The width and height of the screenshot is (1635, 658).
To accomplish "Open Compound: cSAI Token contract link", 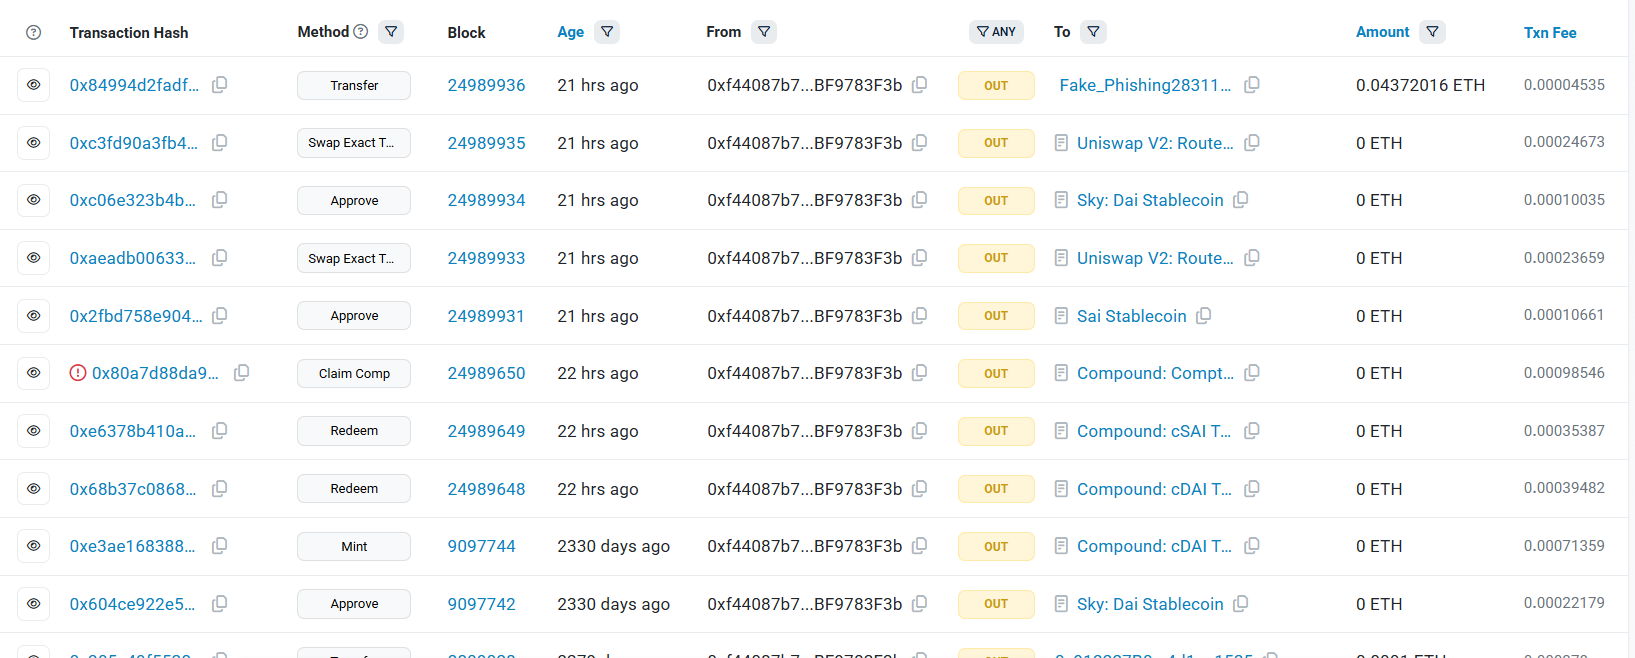I will pyautogui.click(x=1154, y=431).
